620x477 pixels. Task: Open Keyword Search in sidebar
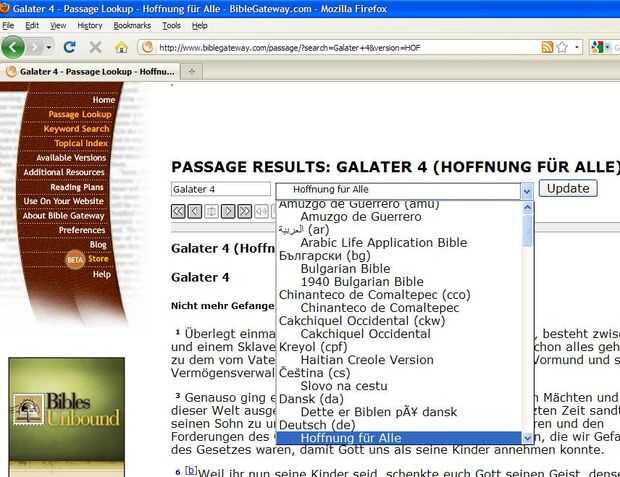[x=76, y=129]
